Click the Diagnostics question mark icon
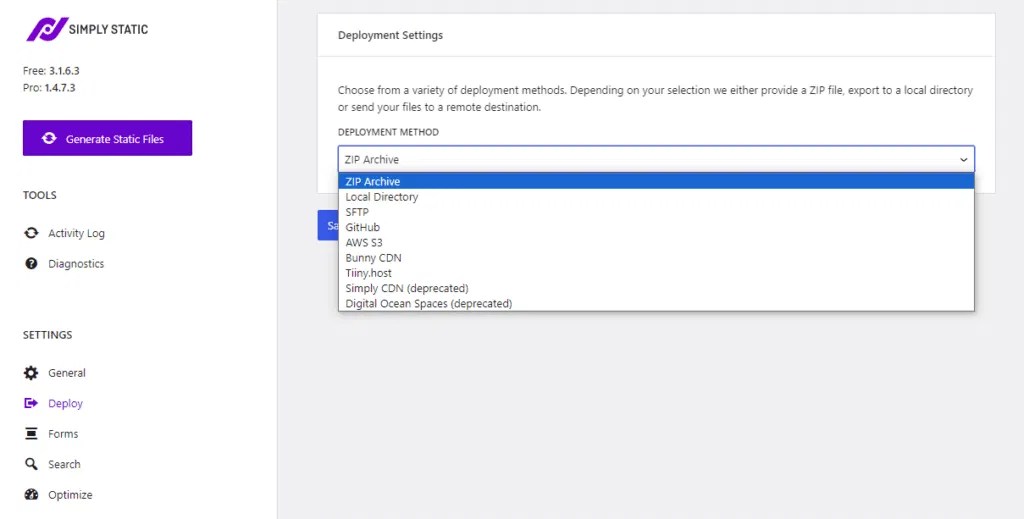This screenshot has height=519, width=1024. click(31, 264)
